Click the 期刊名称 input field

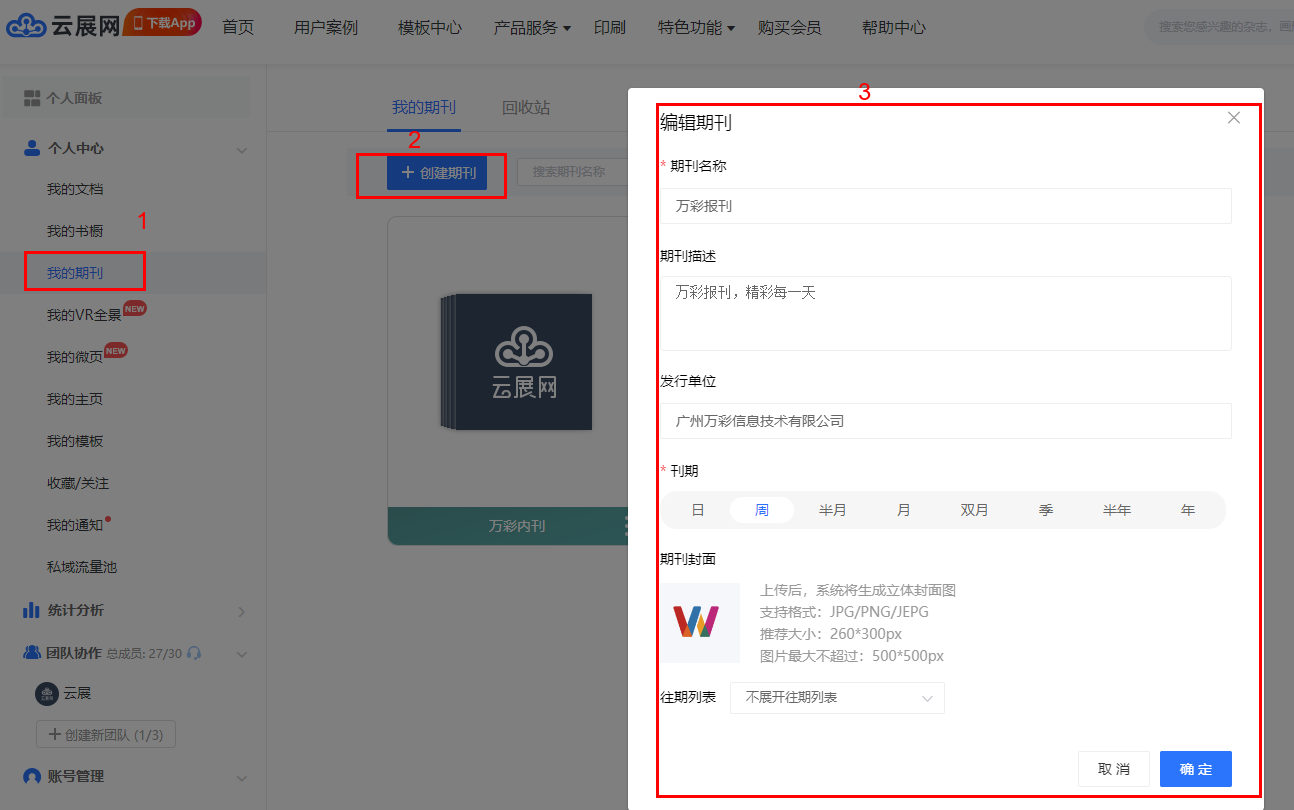click(945, 206)
